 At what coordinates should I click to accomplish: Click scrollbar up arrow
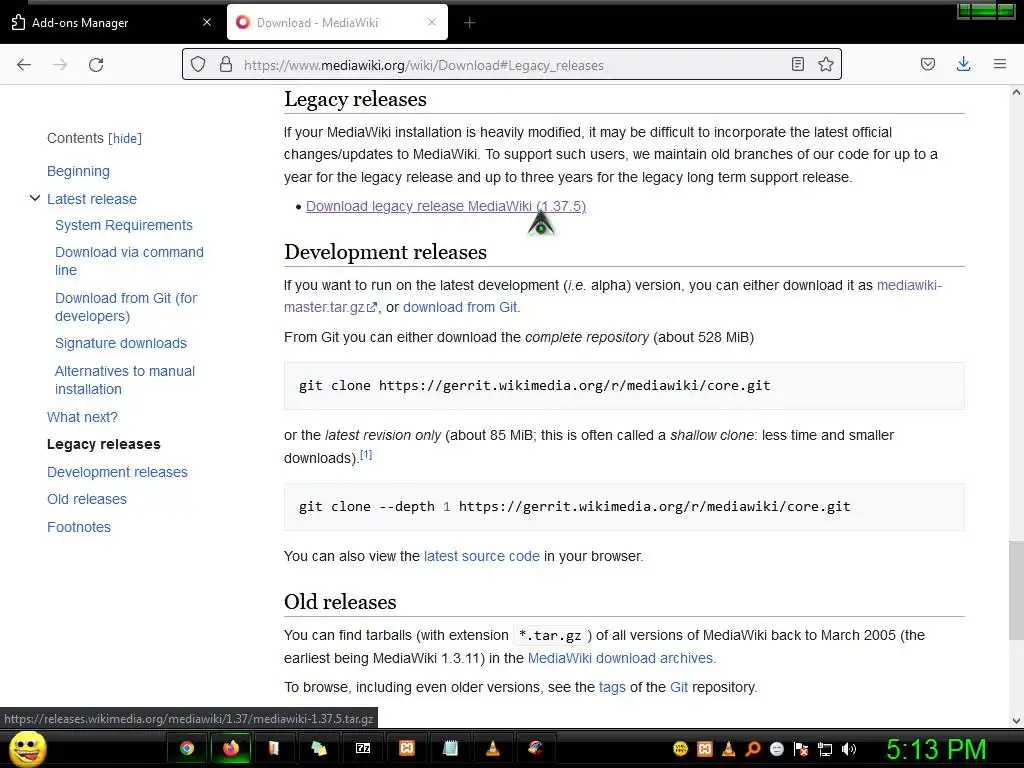click(1016, 93)
